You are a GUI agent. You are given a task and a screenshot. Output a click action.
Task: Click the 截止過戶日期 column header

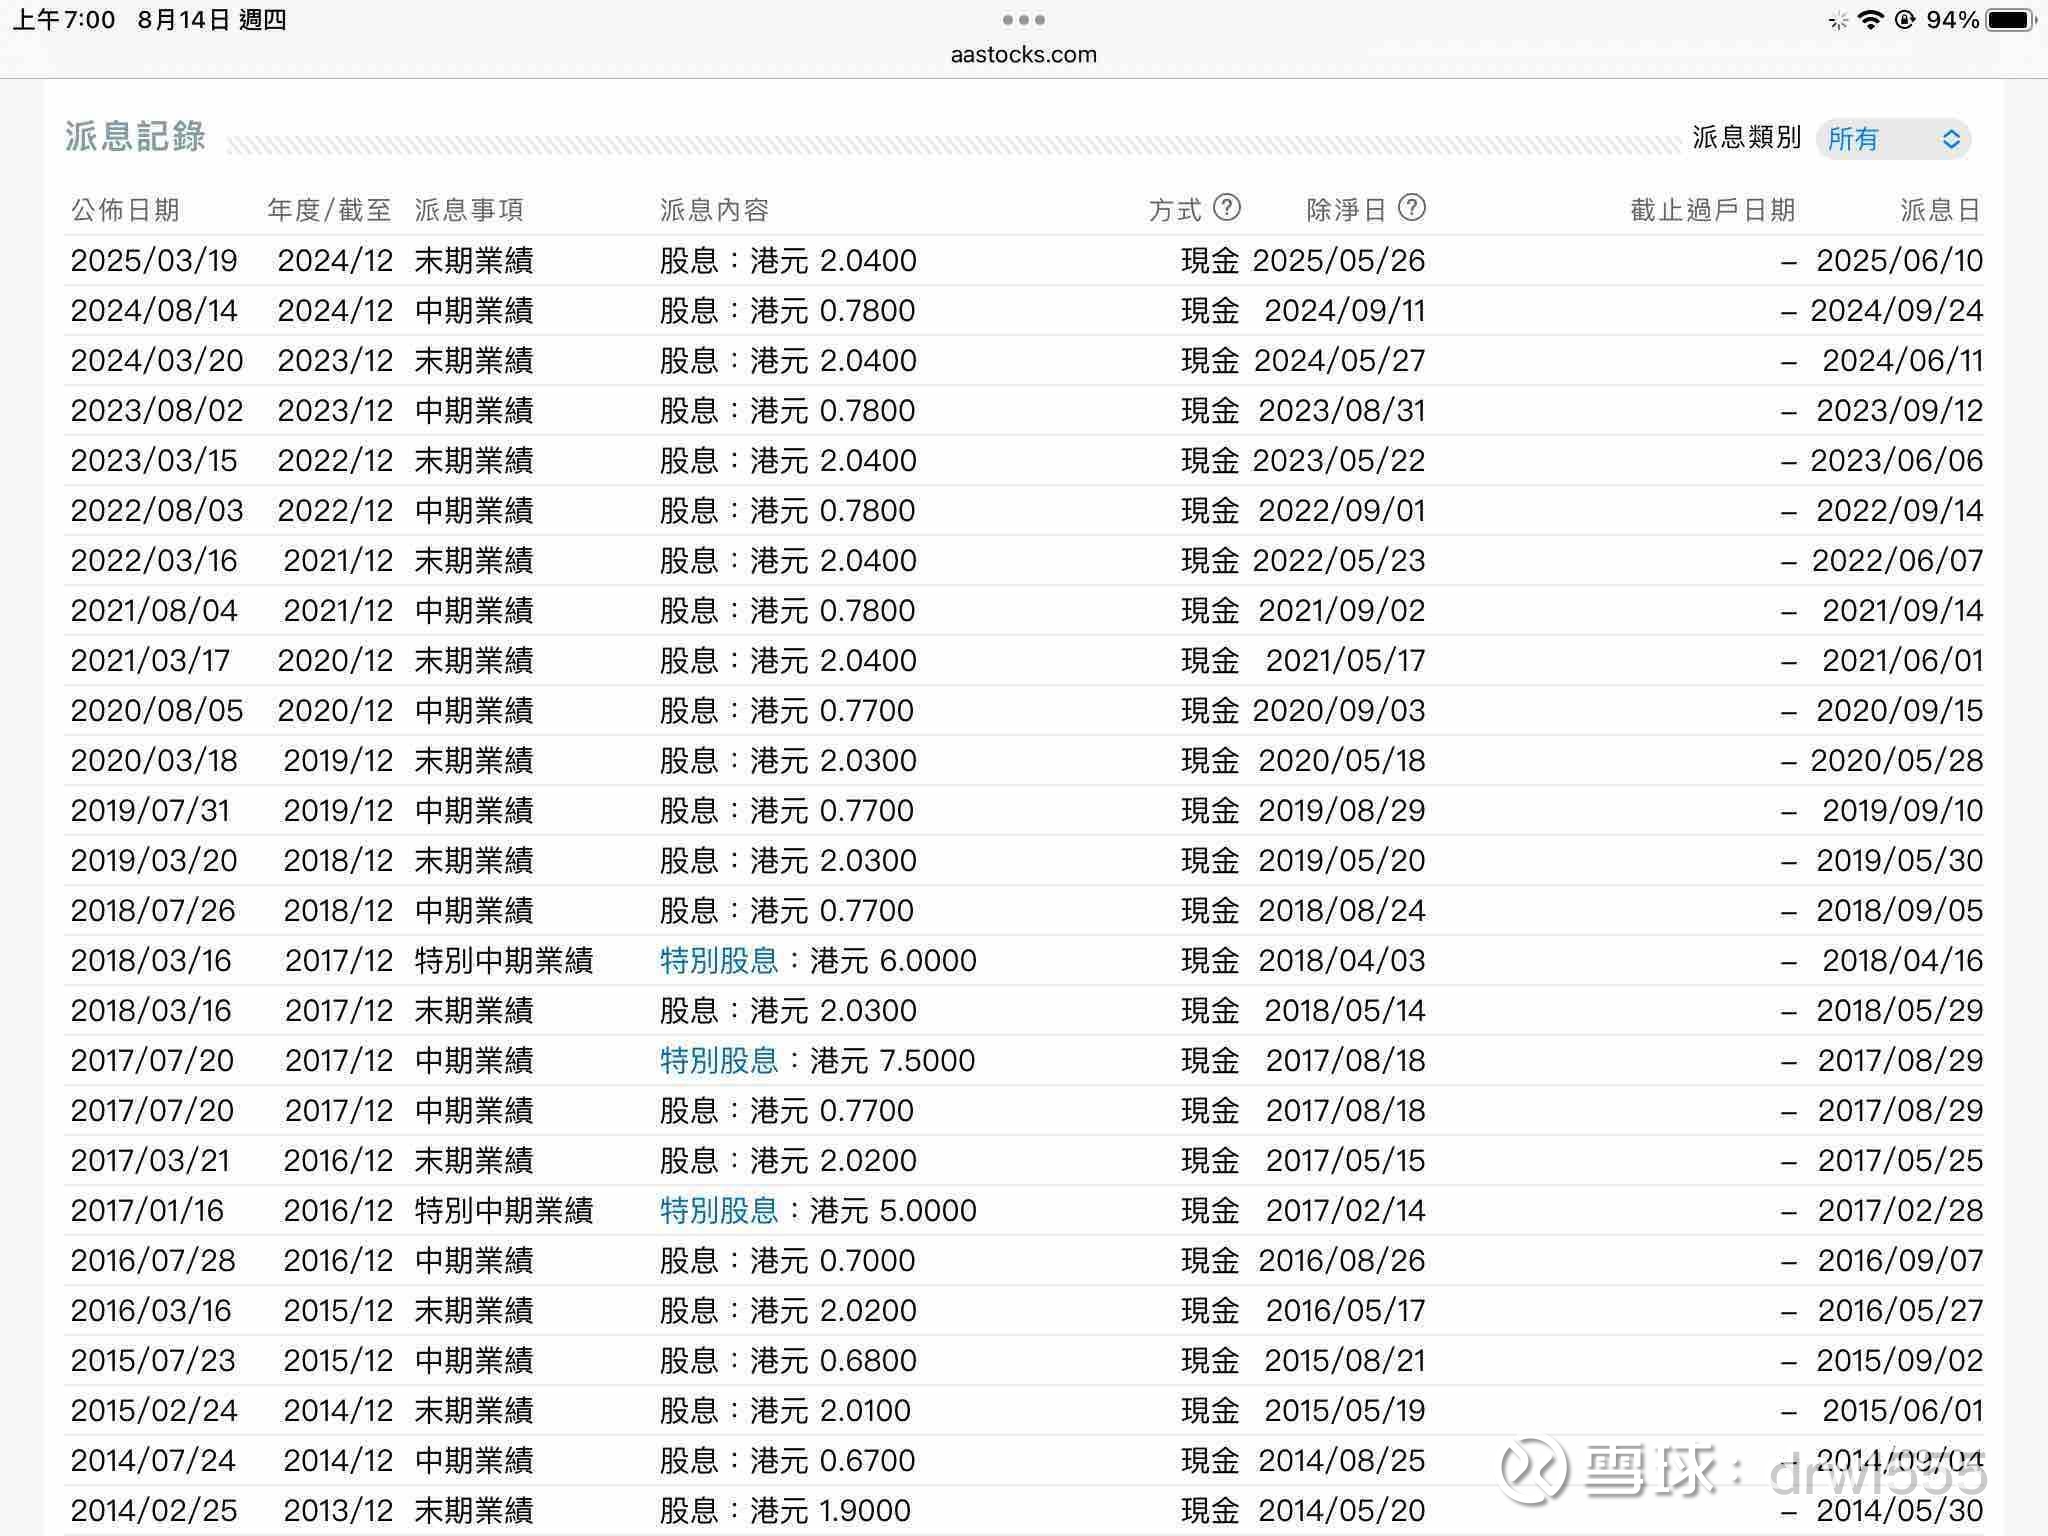[x=1712, y=210]
